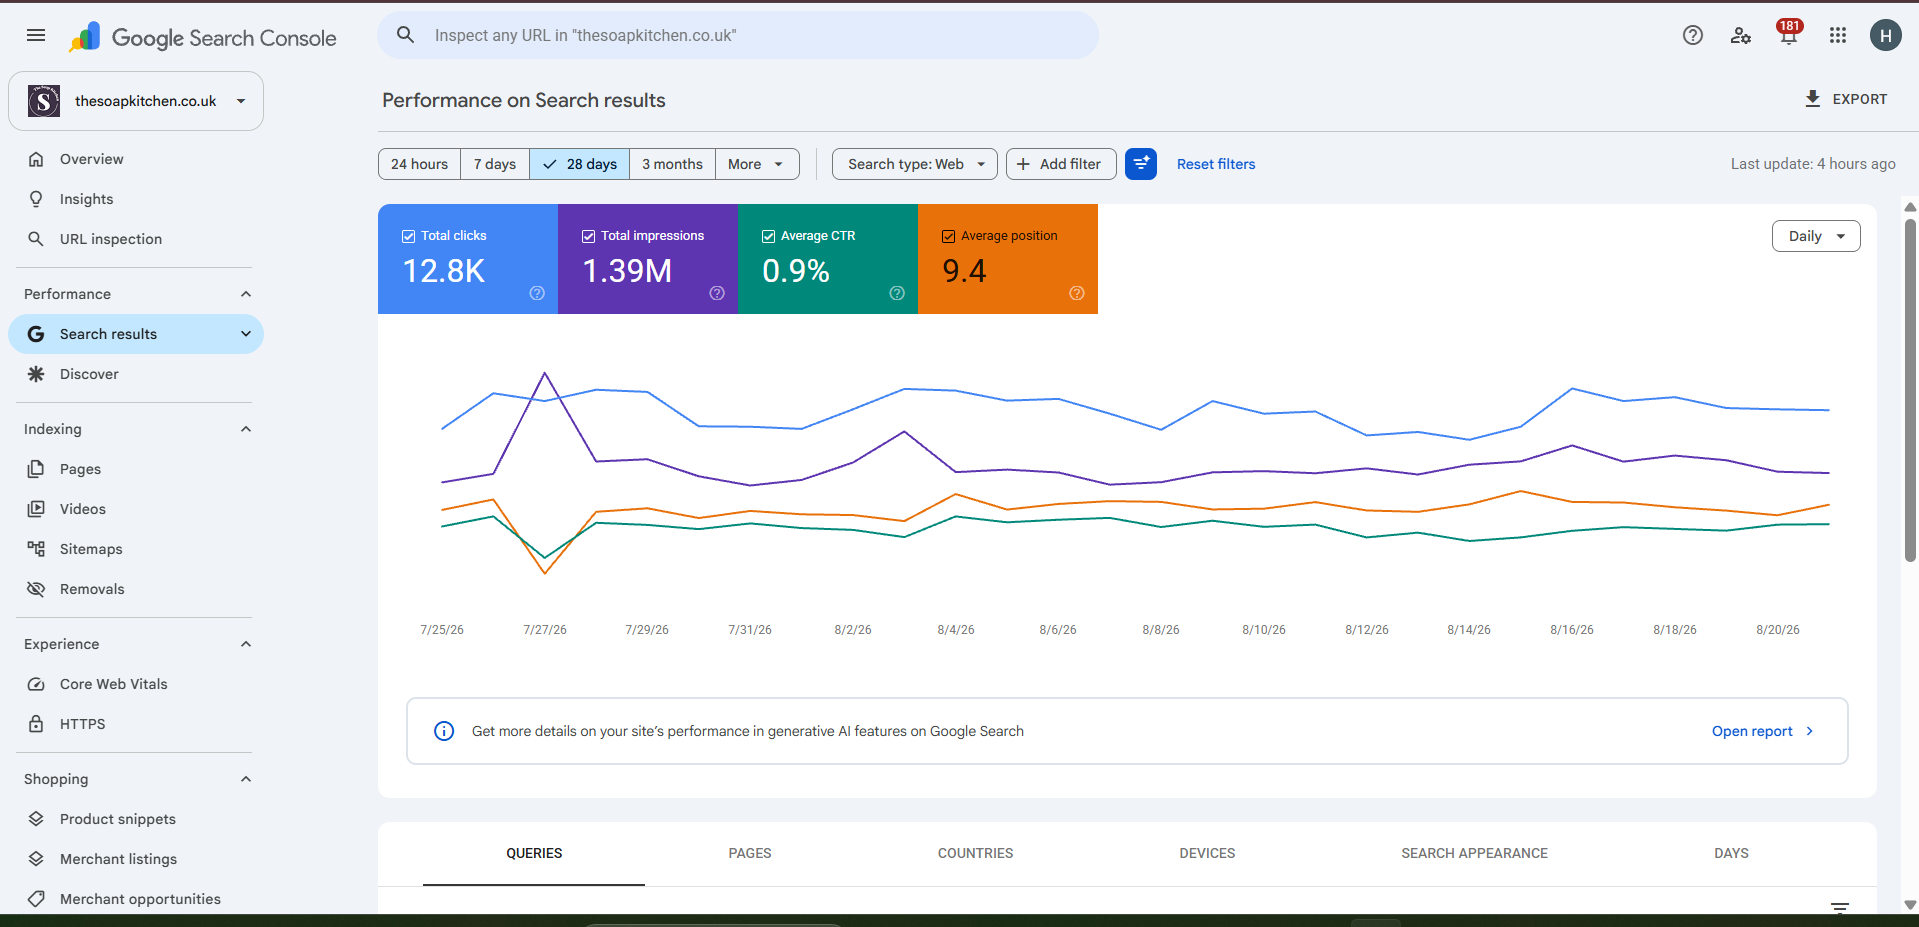The width and height of the screenshot is (1919, 927).
Task: Open the Search type: Web dropdown
Action: tap(915, 164)
